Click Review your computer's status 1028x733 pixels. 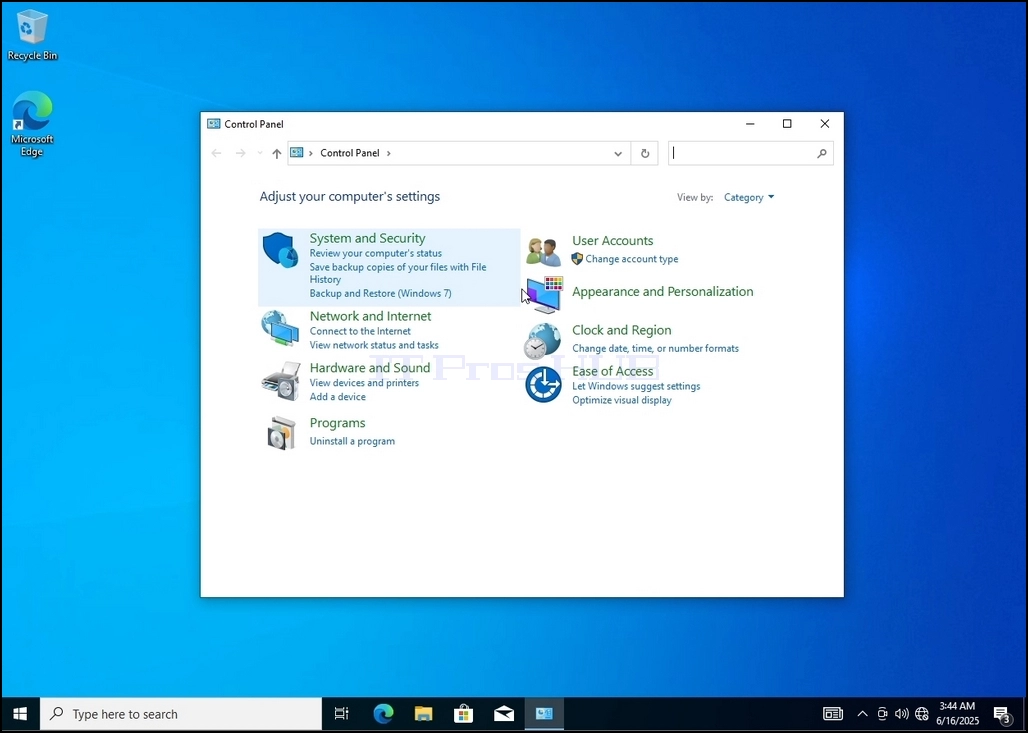point(376,253)
